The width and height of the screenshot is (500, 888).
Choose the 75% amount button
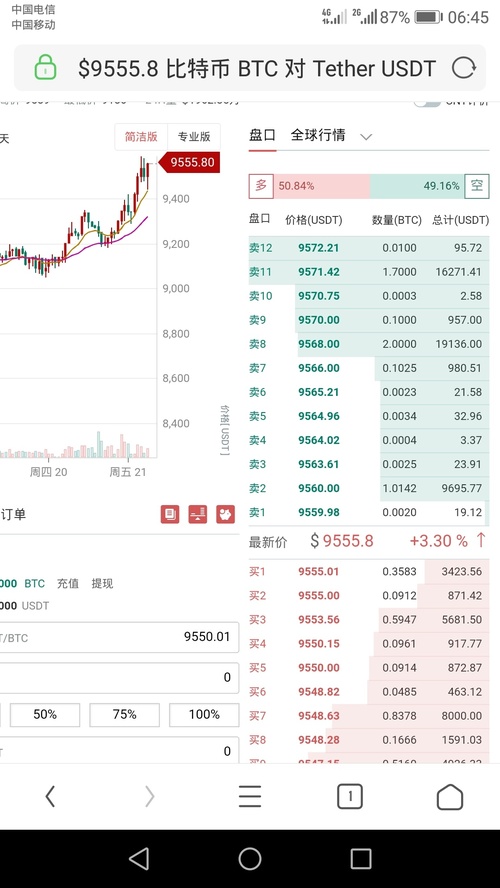125,715
